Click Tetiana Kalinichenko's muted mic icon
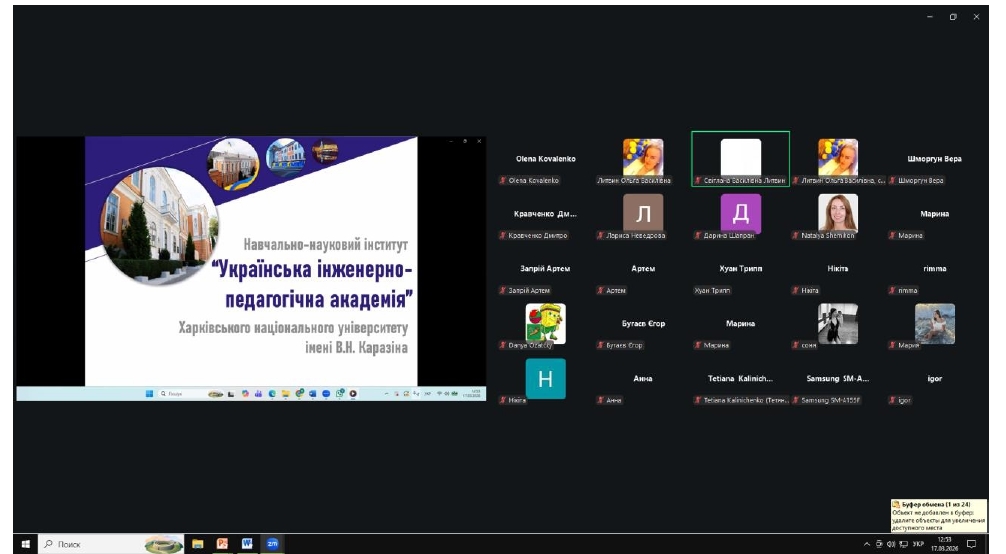Screen dimensions: 1006x554 pos(698,400)
